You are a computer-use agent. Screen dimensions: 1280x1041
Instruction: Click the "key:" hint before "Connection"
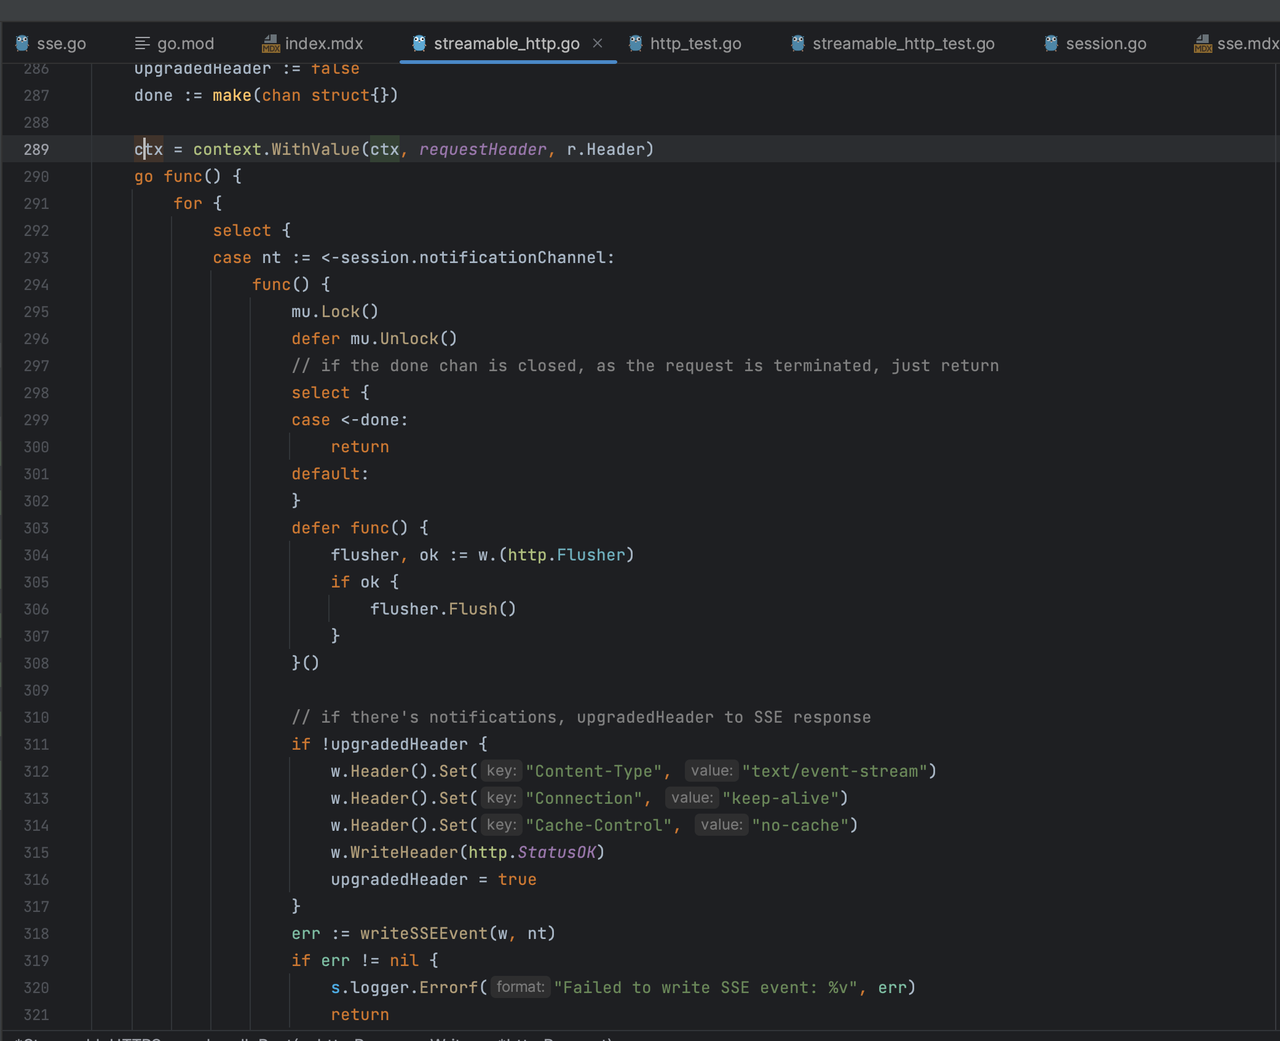click(x=501, y=797)
